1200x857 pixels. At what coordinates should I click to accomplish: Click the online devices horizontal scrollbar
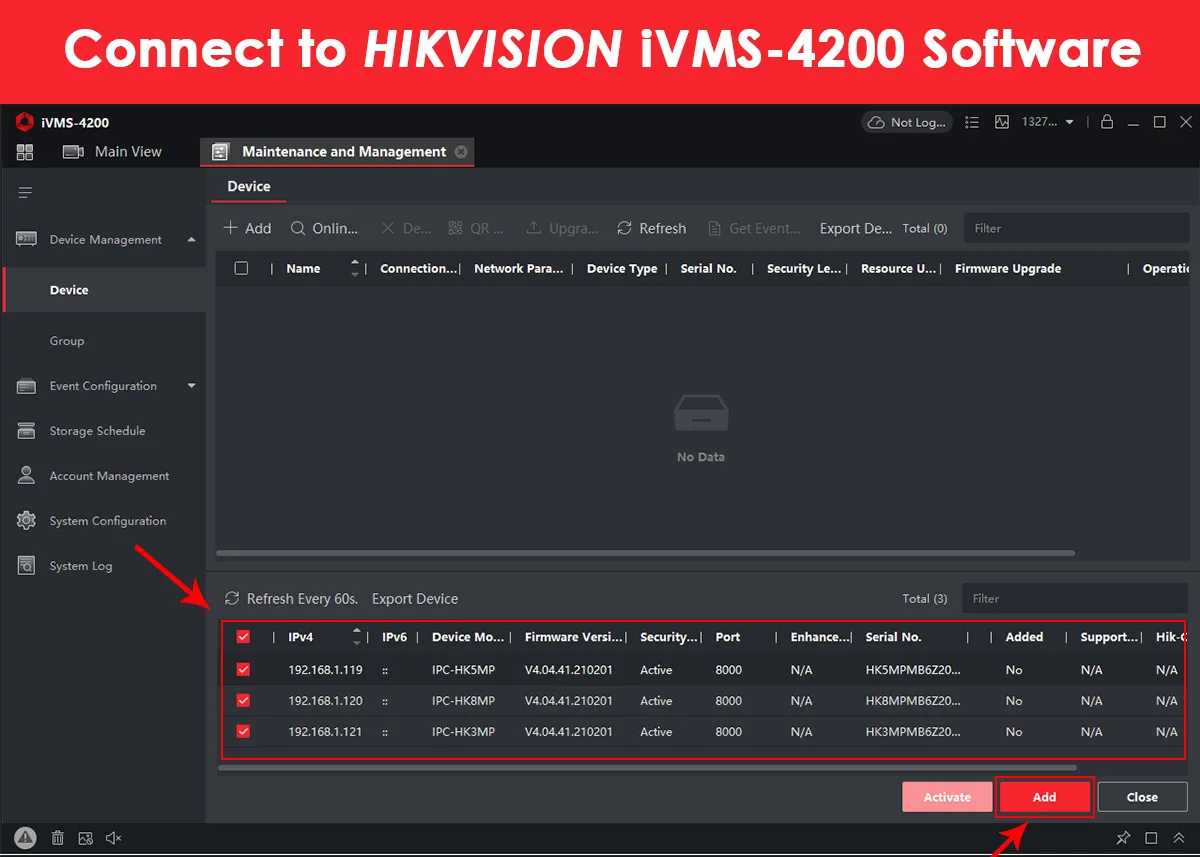tap(647, 768)
